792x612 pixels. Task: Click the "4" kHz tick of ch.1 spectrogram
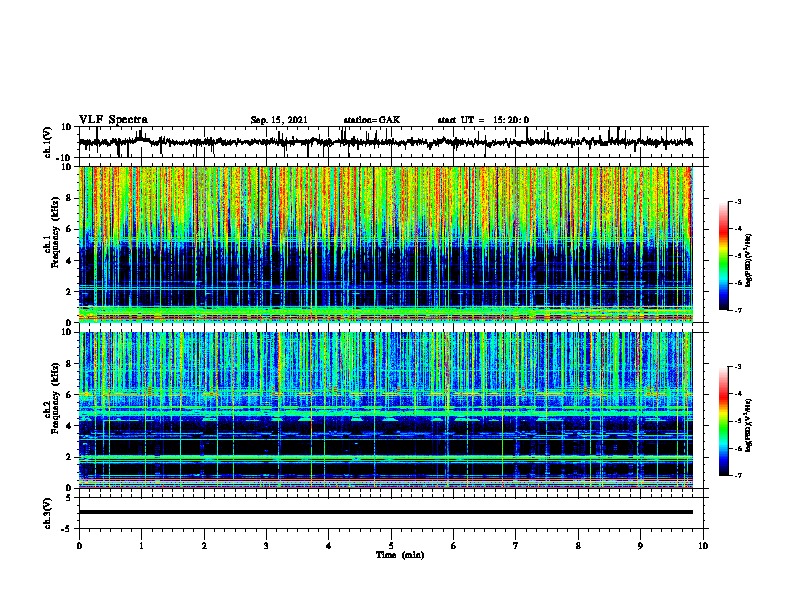[69, 261]
